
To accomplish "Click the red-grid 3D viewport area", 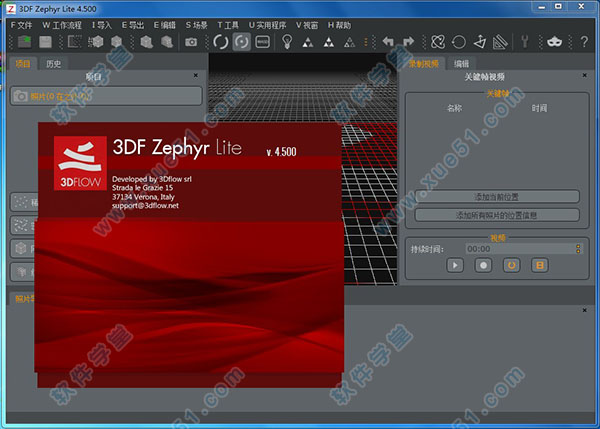I will tap(369, 203).
